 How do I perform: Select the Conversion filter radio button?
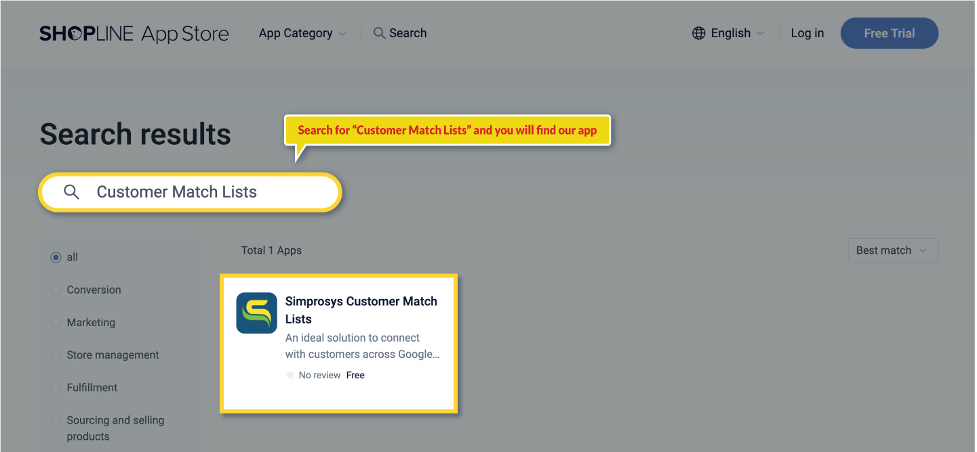tap(56, 290)
